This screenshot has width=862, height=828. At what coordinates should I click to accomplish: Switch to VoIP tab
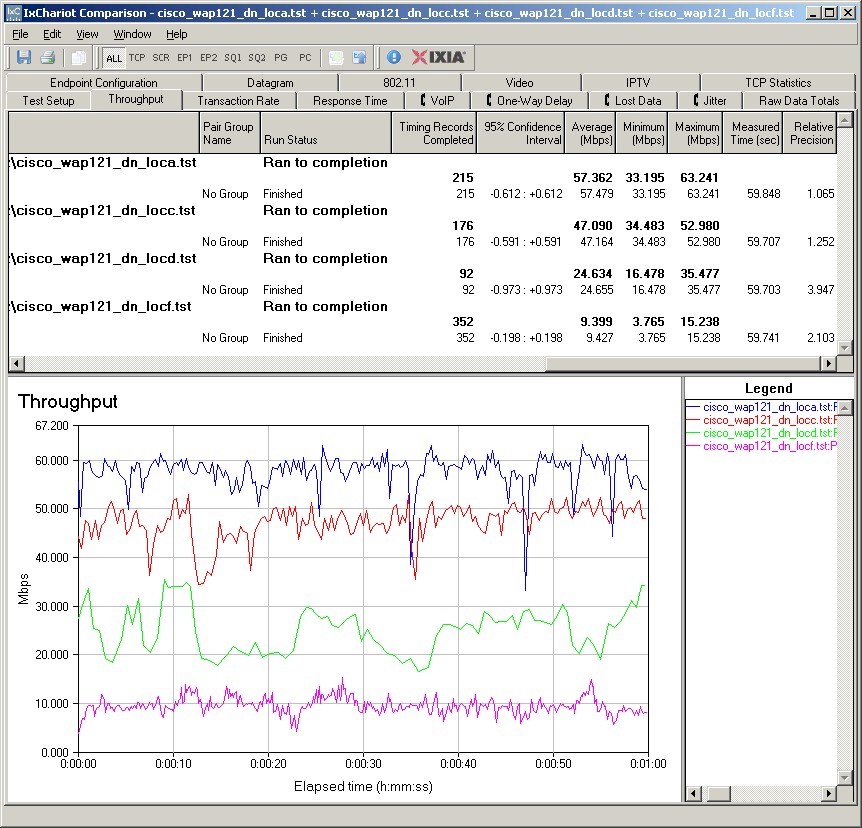(x=438, y=101)
